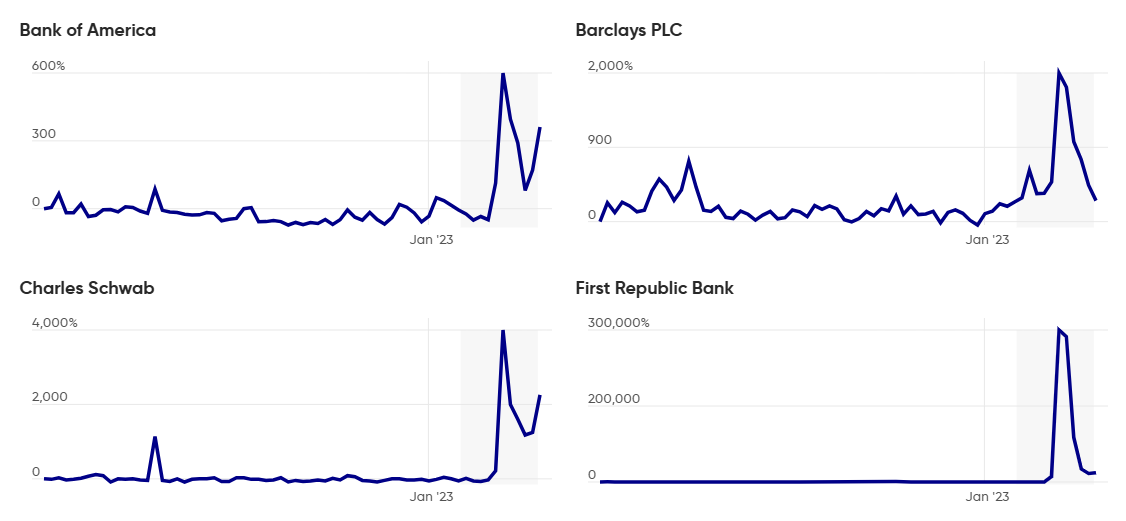Click the highest point on Barclays PLC line
The height and width of the screenshot is (521, 1126).
pos(1058,73)
